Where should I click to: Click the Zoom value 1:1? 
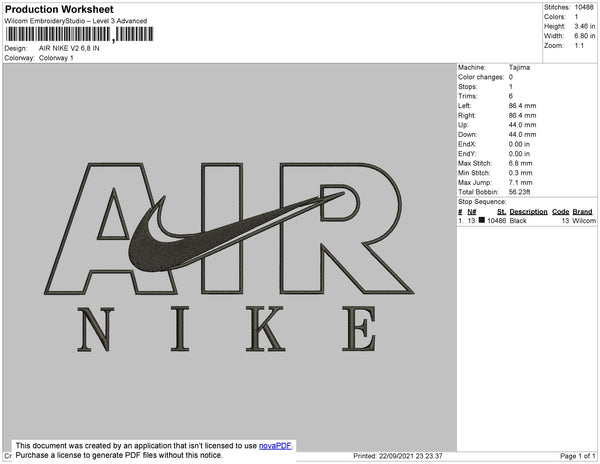point(579,46)
